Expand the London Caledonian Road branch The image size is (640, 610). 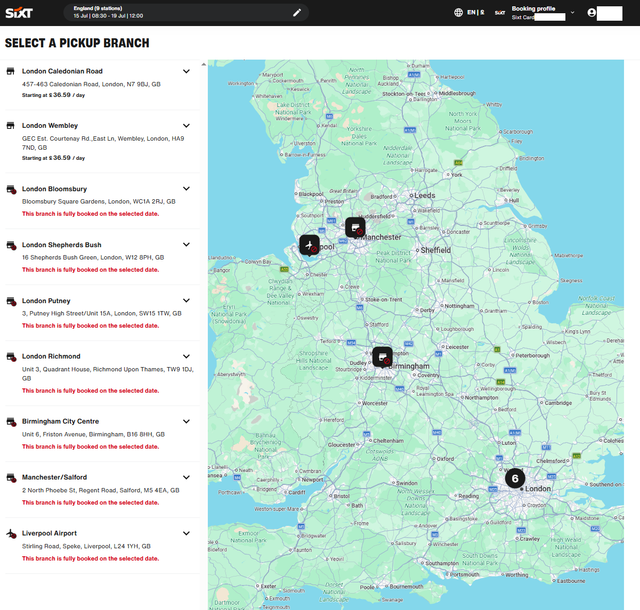pos(186,71)
